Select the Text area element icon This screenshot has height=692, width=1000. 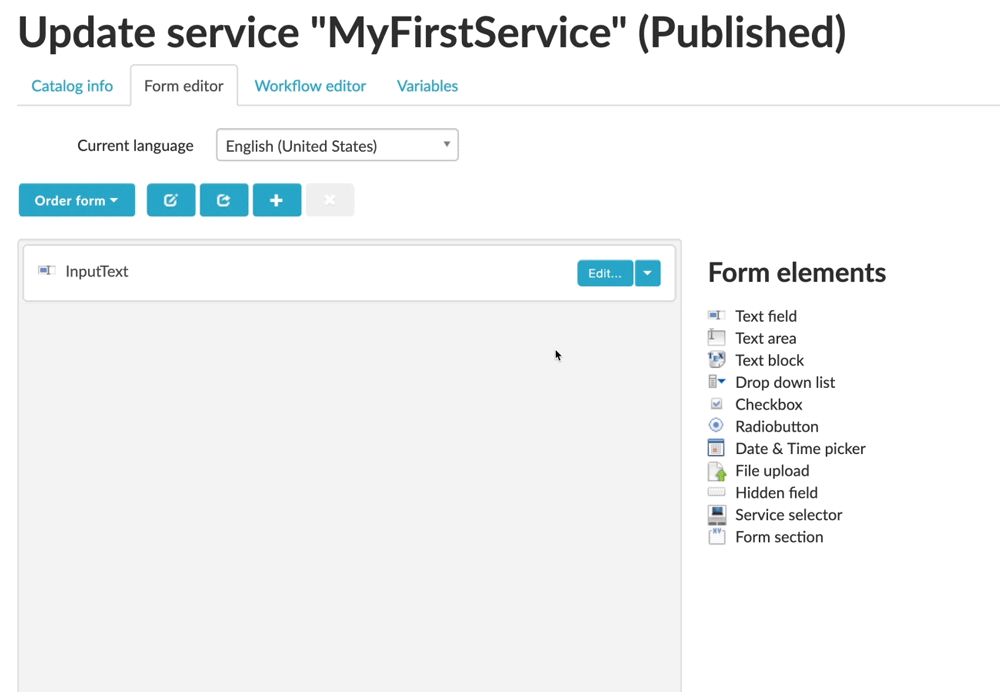tap(716, 338)
